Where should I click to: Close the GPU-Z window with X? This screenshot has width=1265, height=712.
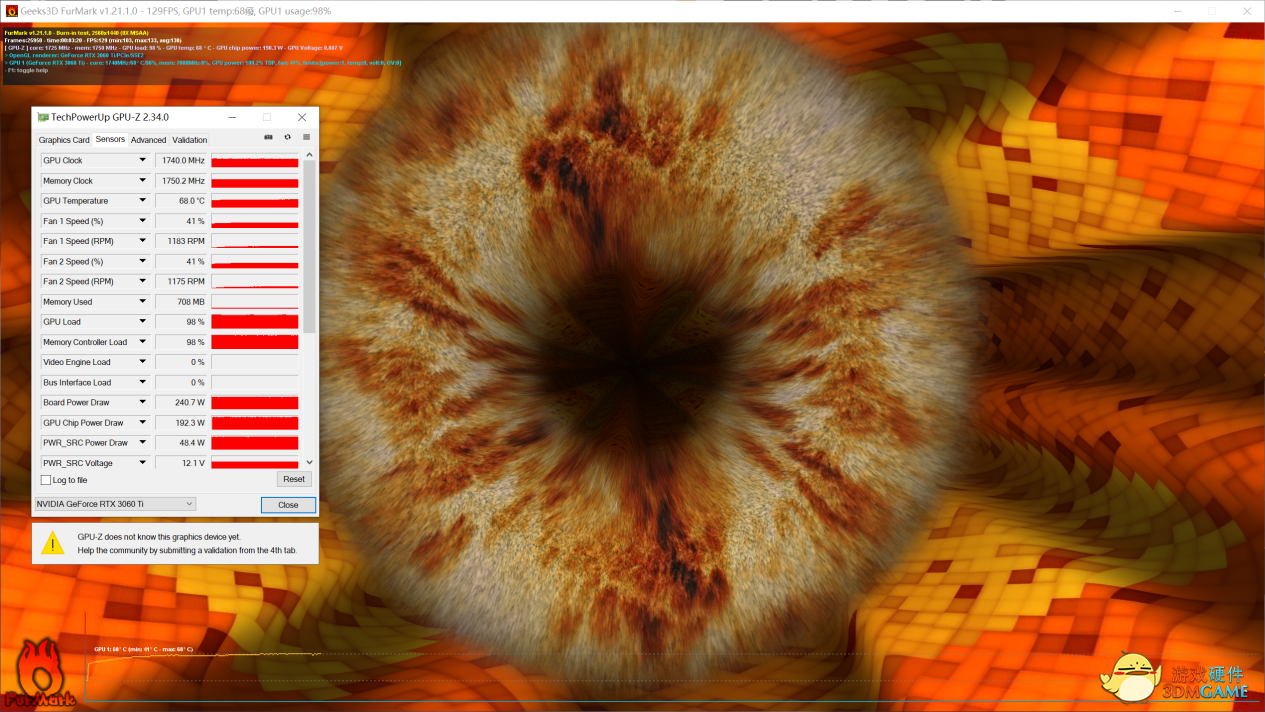click(x=302, y=117)
